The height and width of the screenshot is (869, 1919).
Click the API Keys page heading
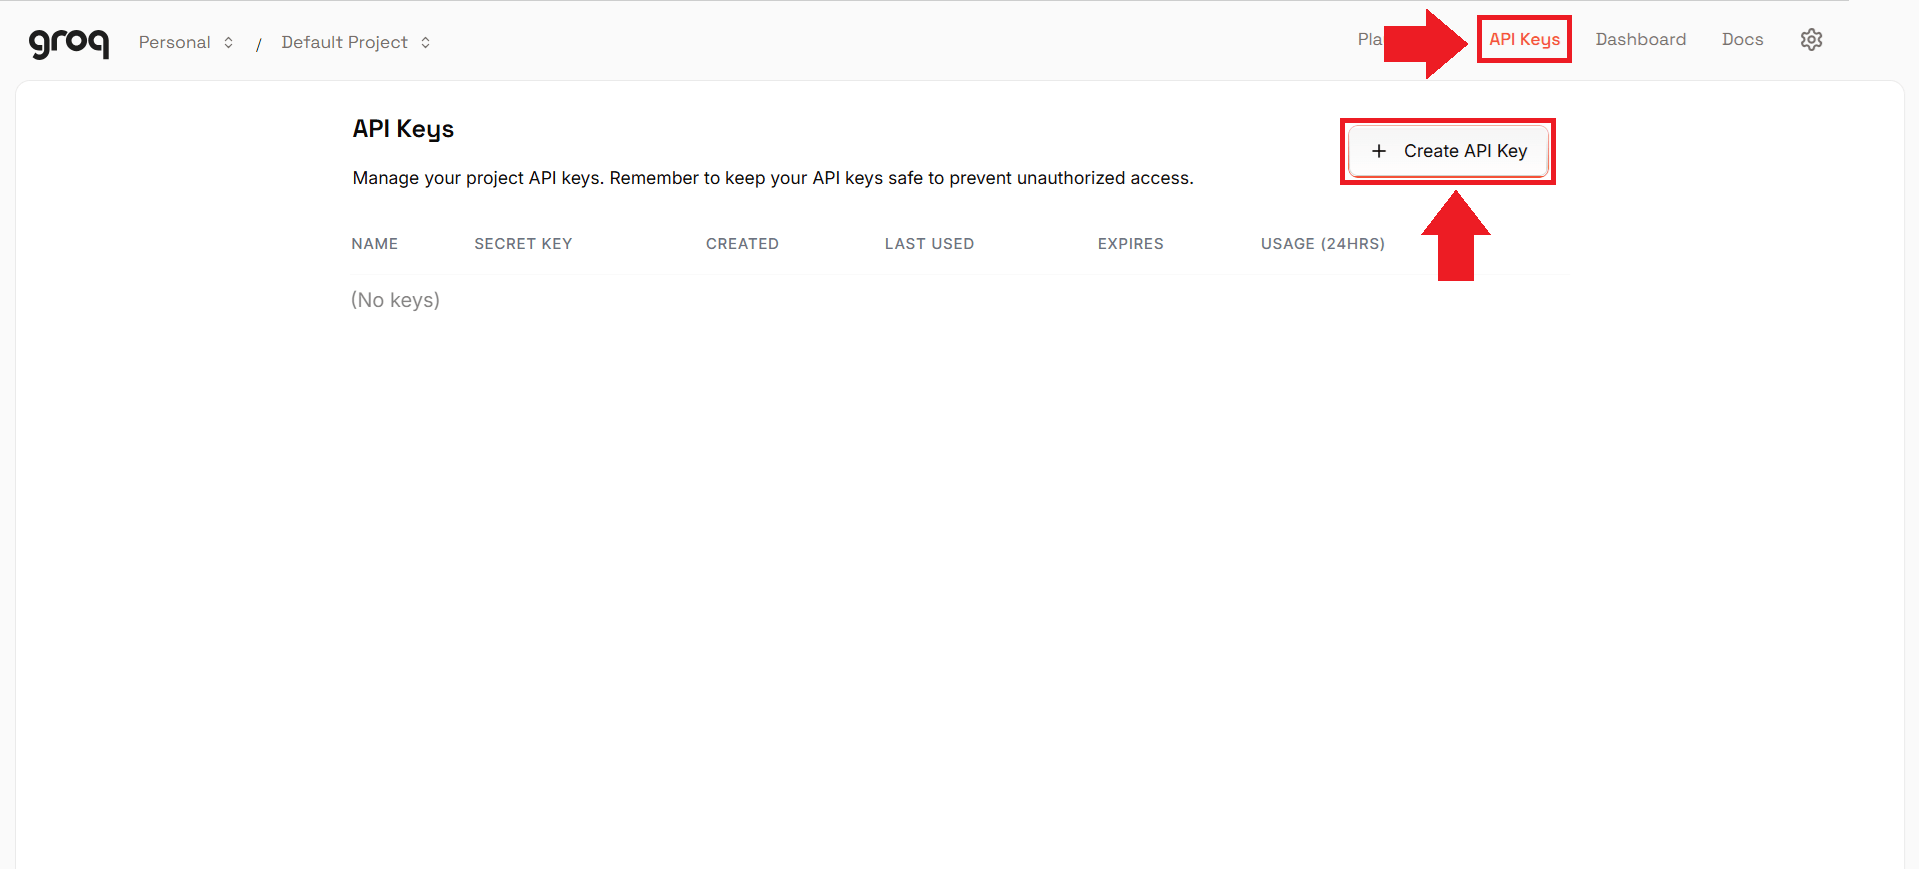(403, 129)
